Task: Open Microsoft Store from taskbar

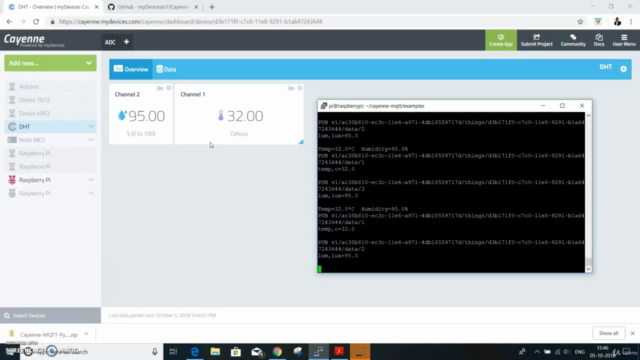Action: pos(236,351)
